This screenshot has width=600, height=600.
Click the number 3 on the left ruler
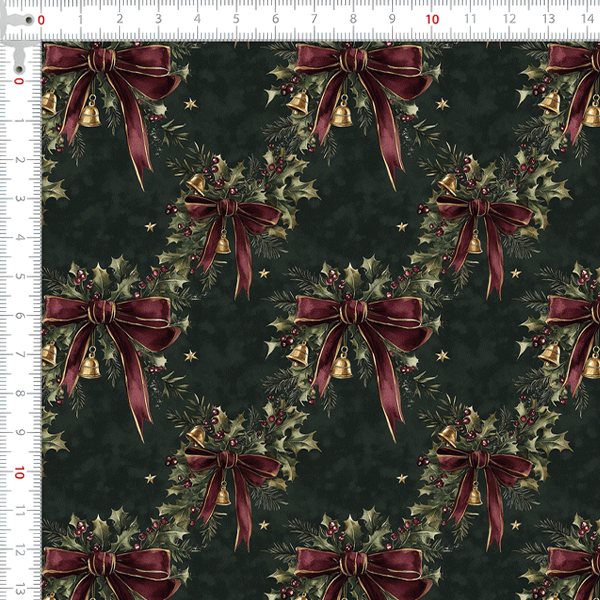(x=20, y=198)
